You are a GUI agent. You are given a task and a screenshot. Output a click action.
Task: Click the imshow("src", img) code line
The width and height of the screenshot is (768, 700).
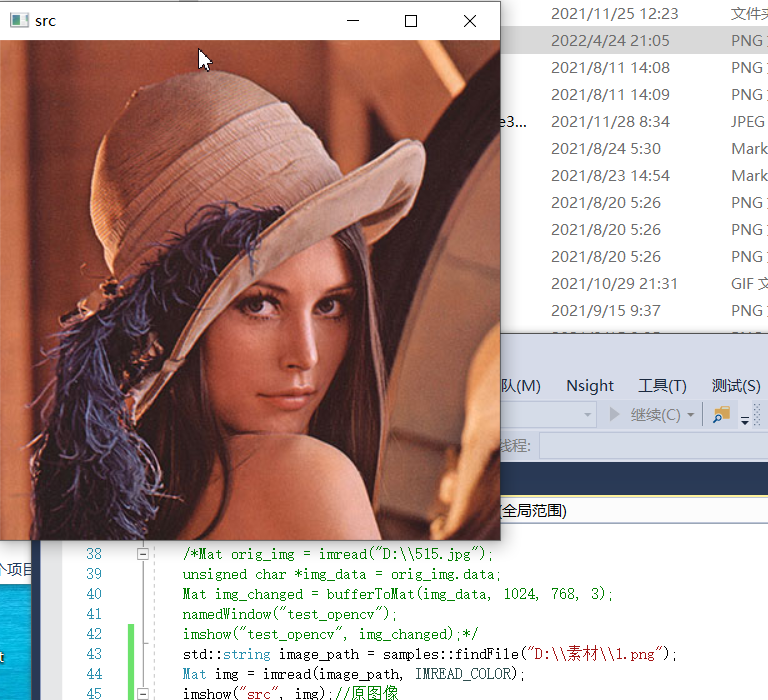pyautogui.click(x=290, y=694)
